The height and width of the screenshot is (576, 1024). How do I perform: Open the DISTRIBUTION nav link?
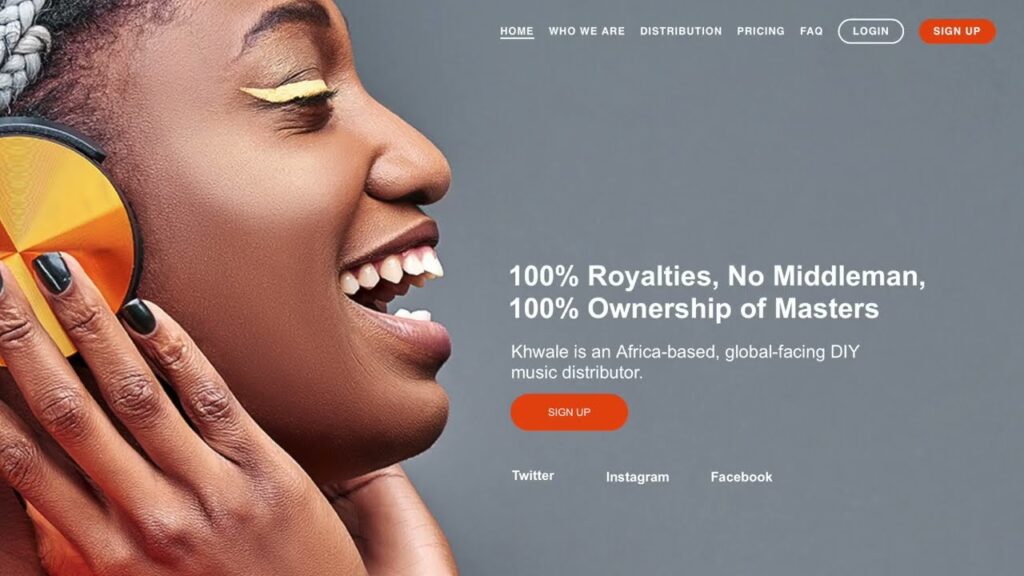click(x=680, y=31)
